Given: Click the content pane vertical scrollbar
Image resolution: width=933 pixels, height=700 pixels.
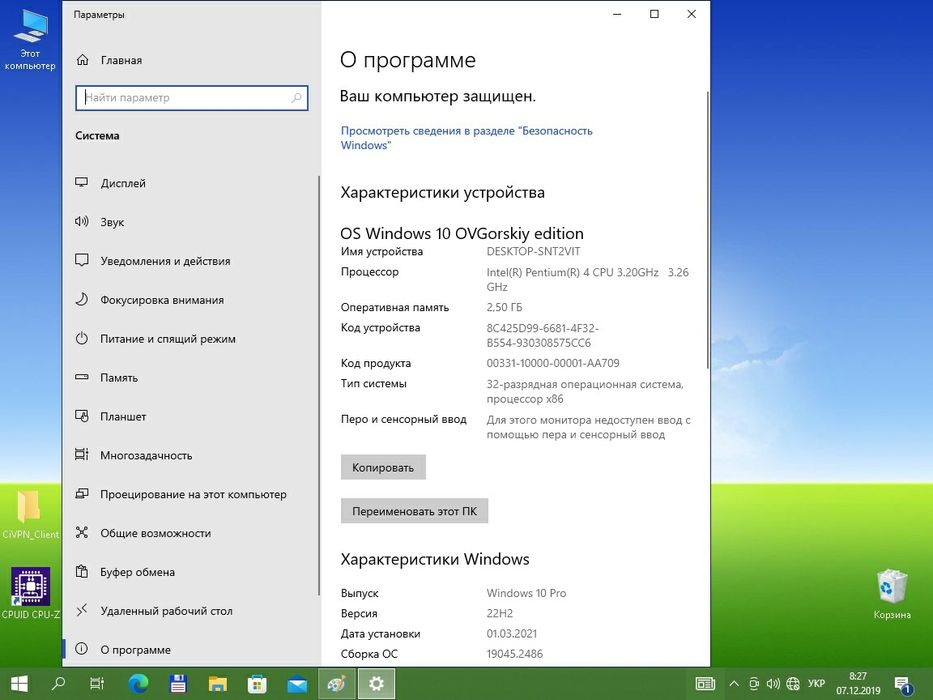Looking at the screenshot, I should 707,230.
